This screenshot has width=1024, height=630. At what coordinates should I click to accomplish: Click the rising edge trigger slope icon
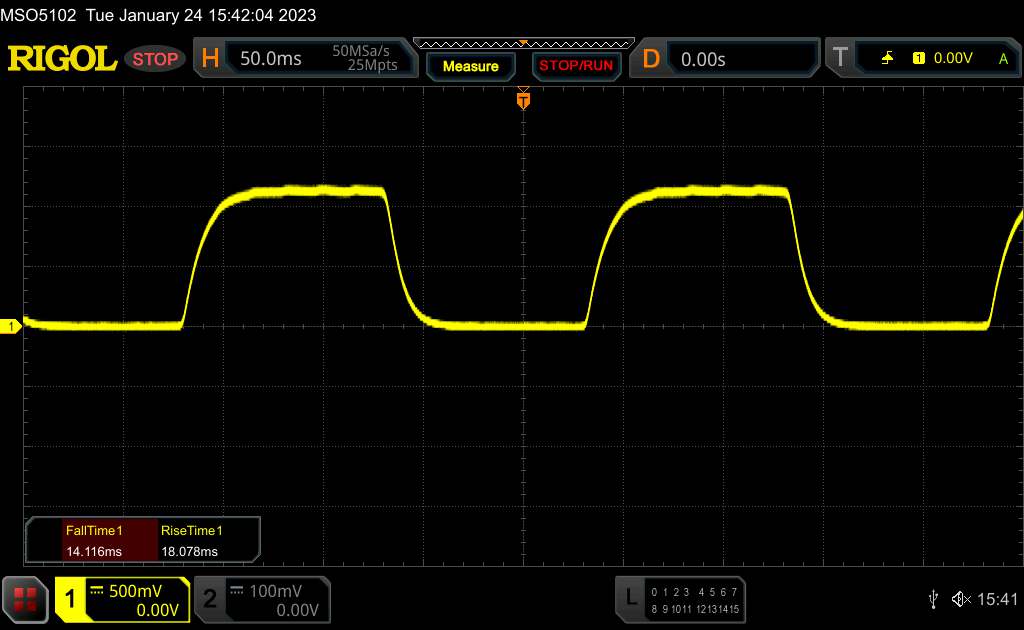point(888,58)
